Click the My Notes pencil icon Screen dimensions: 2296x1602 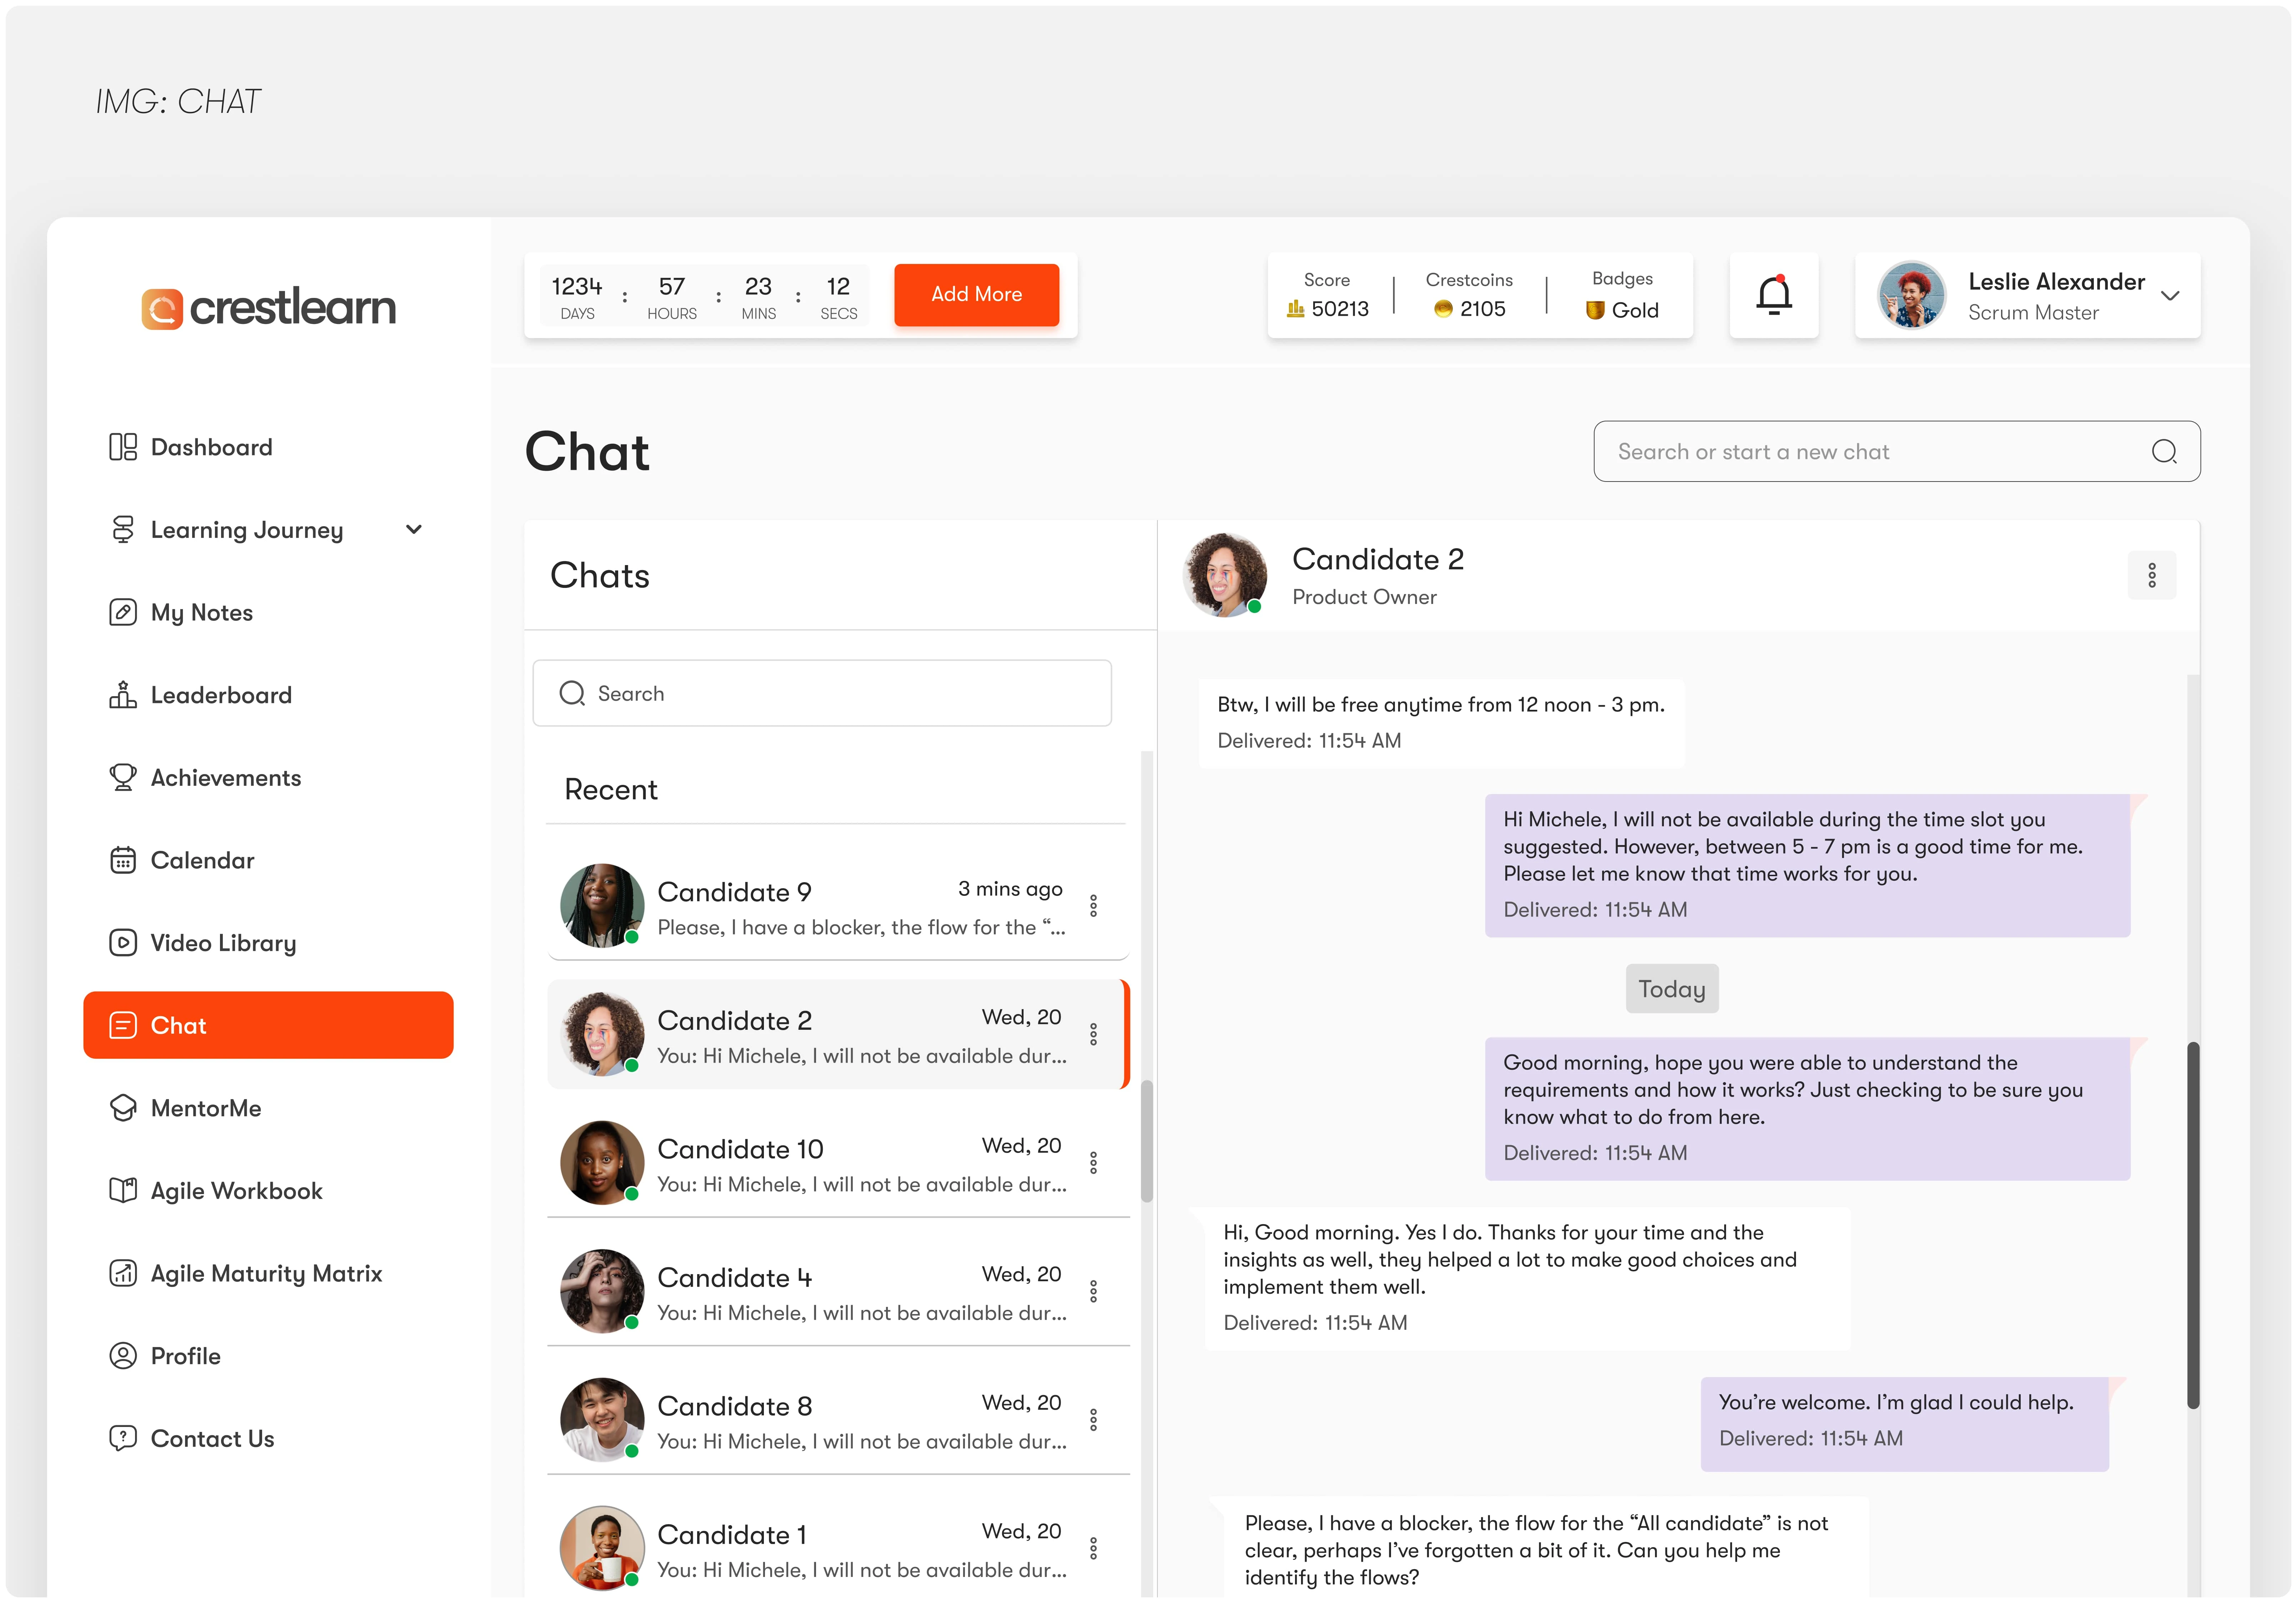click(x=123, y=612)
